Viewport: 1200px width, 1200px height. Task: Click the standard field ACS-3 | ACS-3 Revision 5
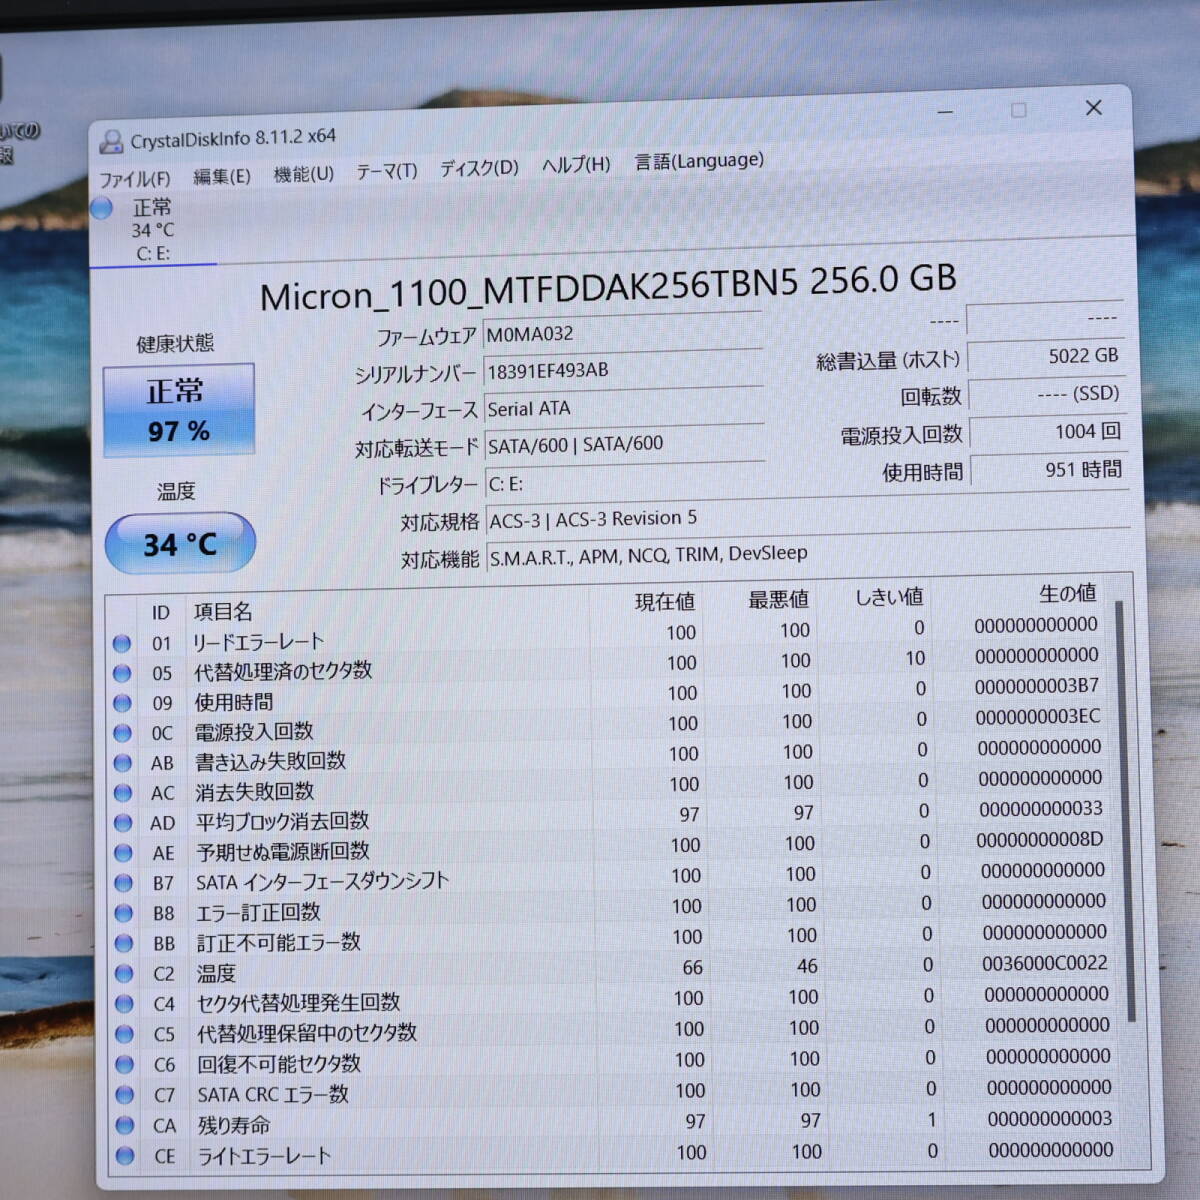point(808,518)
